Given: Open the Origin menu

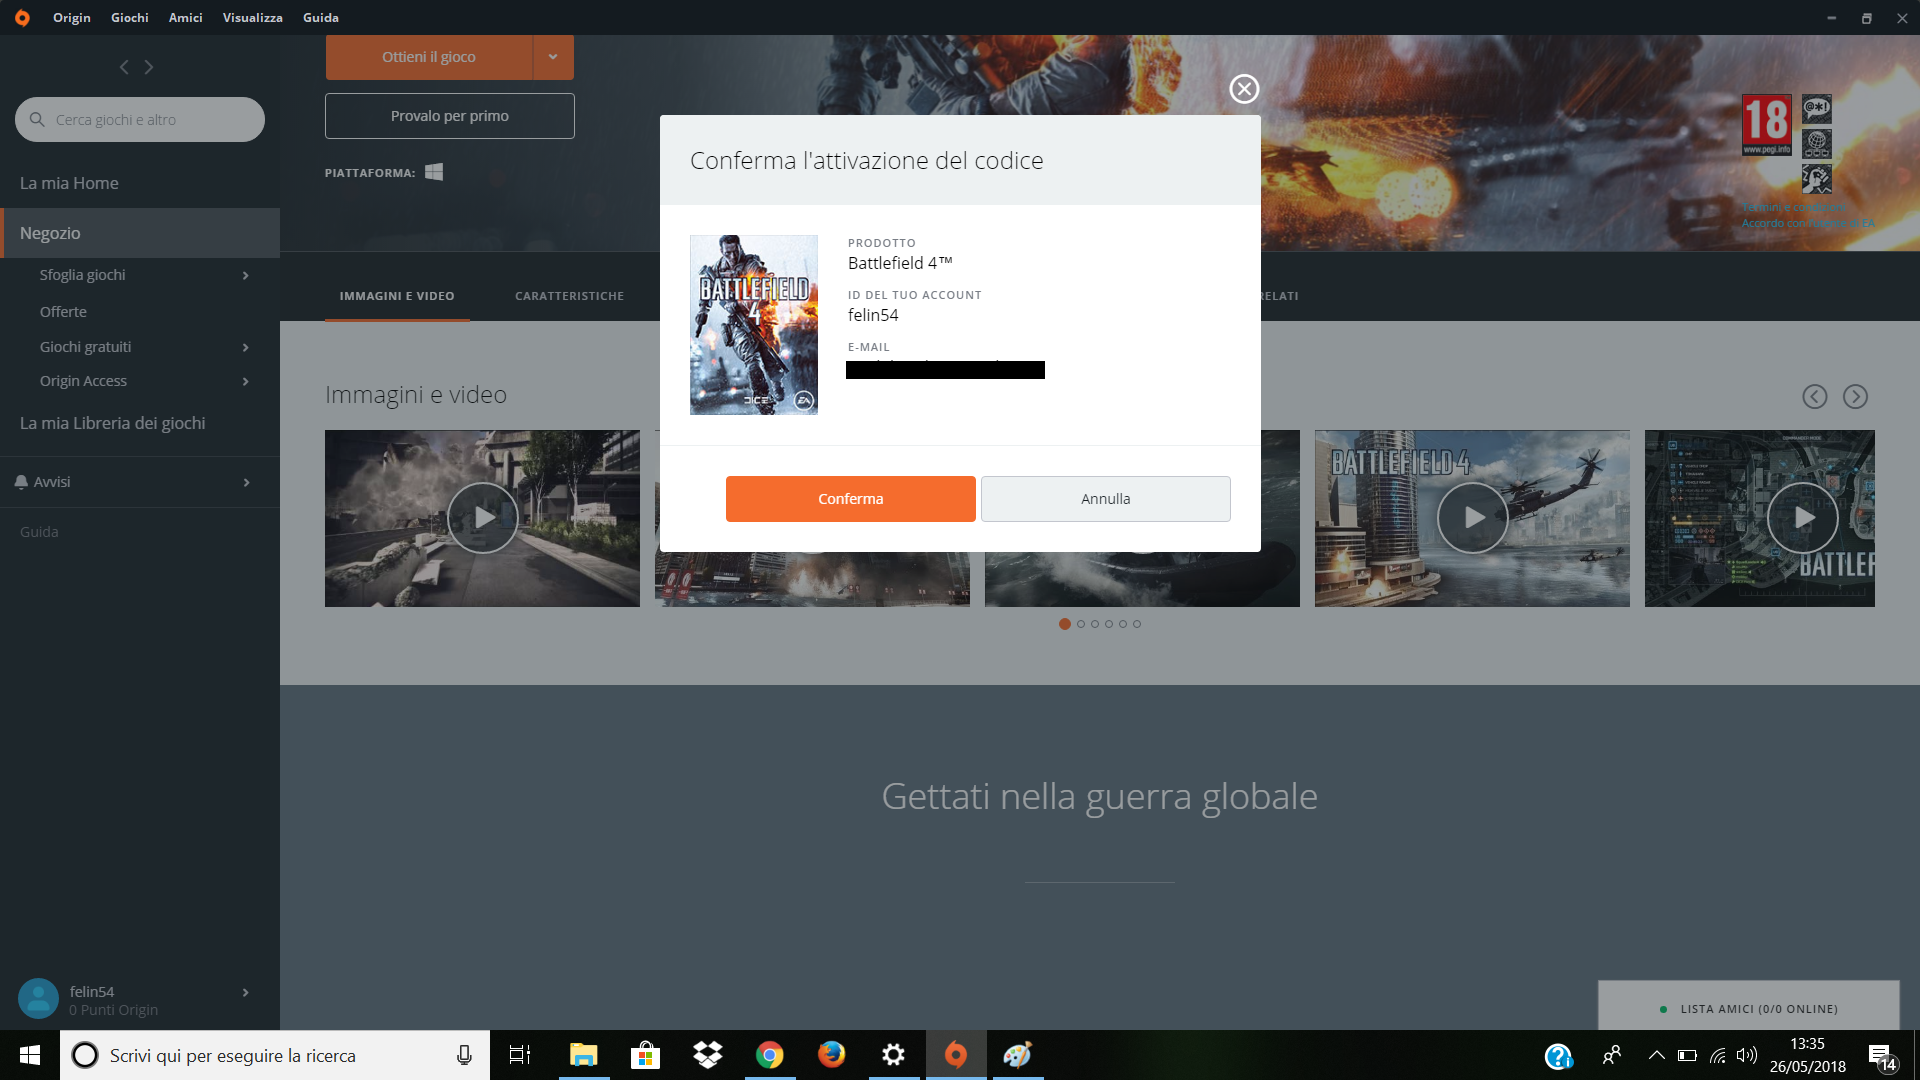Looking at the screenshot, I should pyautogui.click(x=72, y=18).
